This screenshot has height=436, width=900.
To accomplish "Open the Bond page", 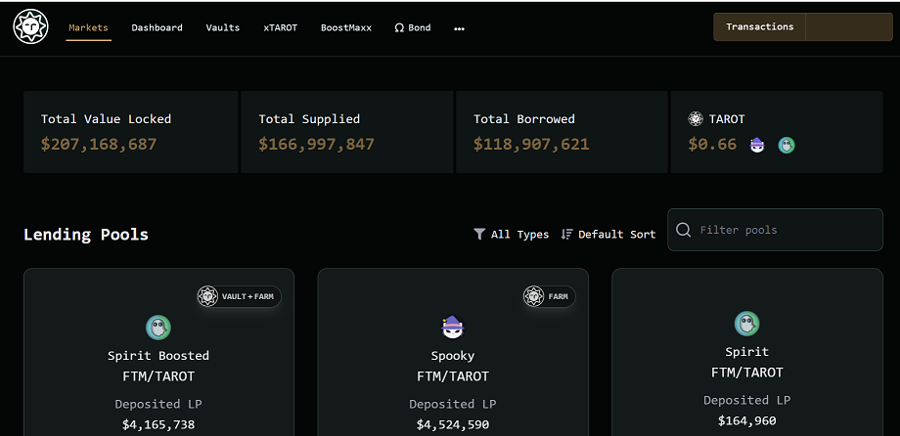I will [x=413, y=28].
